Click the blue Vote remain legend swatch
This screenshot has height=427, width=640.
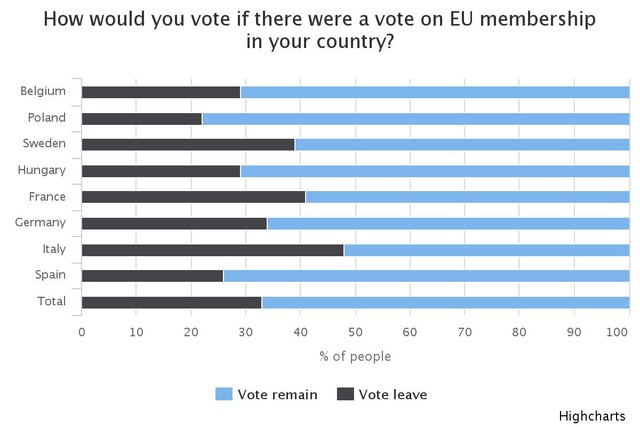[x=223, y=394]
